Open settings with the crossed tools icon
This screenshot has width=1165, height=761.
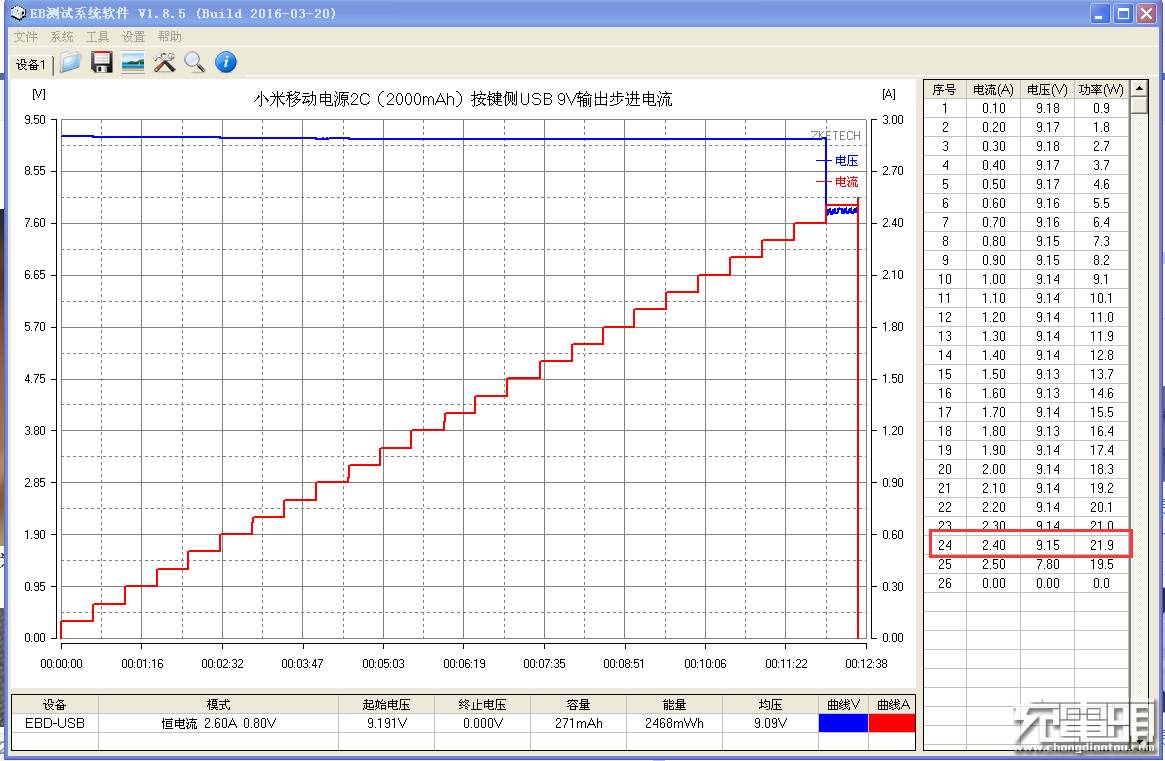(x=164, y=62)
